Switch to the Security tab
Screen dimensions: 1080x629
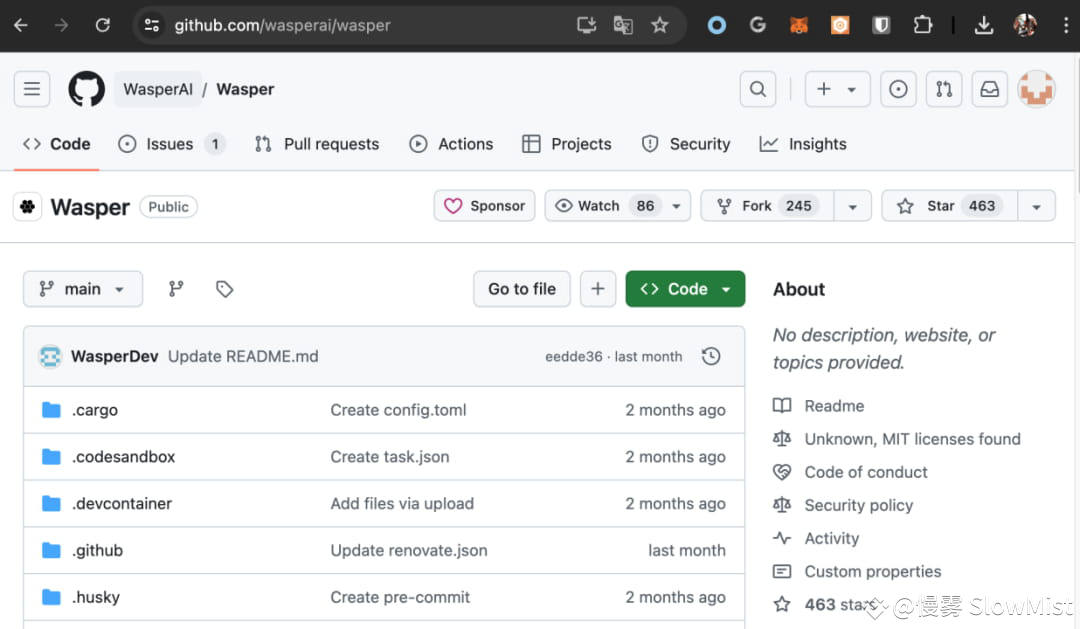[x=686, y=144]
